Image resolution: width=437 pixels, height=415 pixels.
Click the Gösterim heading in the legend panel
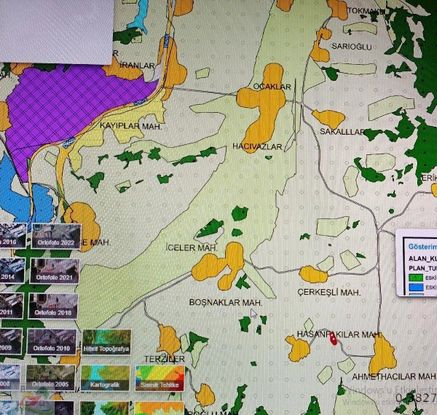coord(422,247)
